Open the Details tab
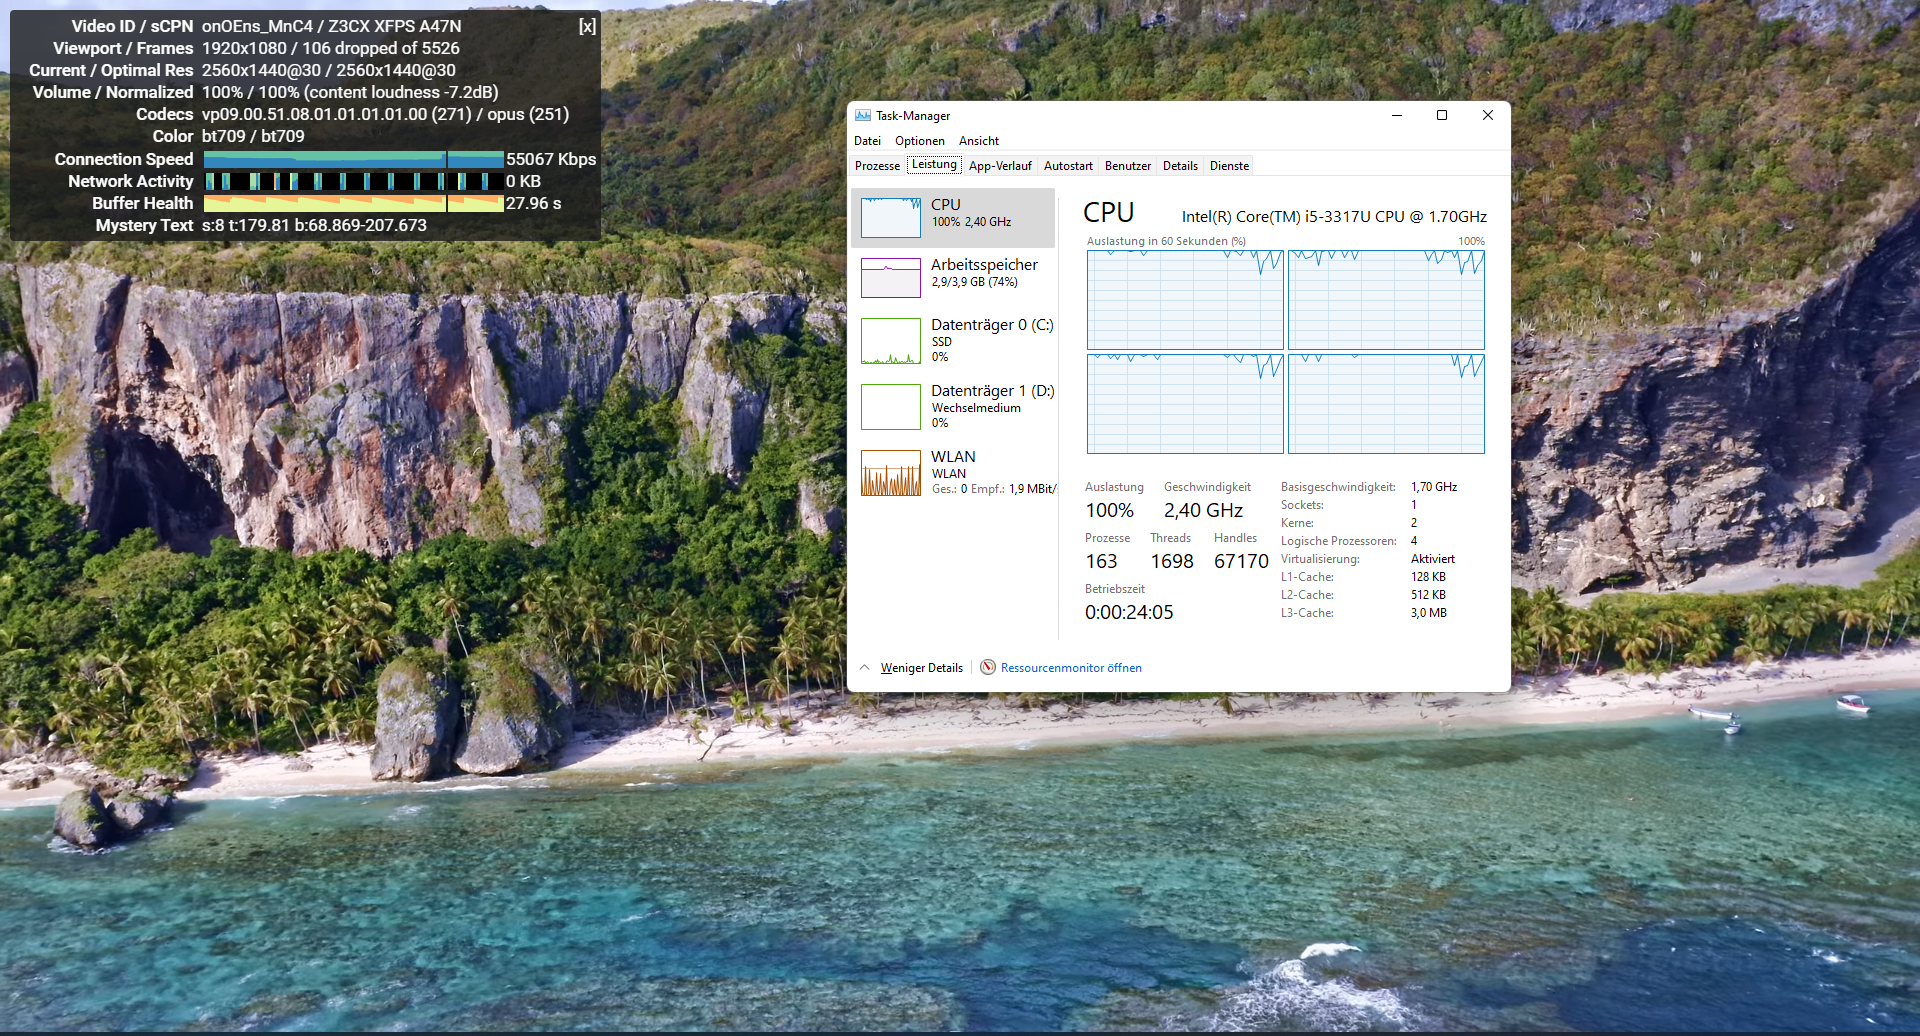The width and height of the screenshot is (1920, 1036). click(x=1180, y=166)
